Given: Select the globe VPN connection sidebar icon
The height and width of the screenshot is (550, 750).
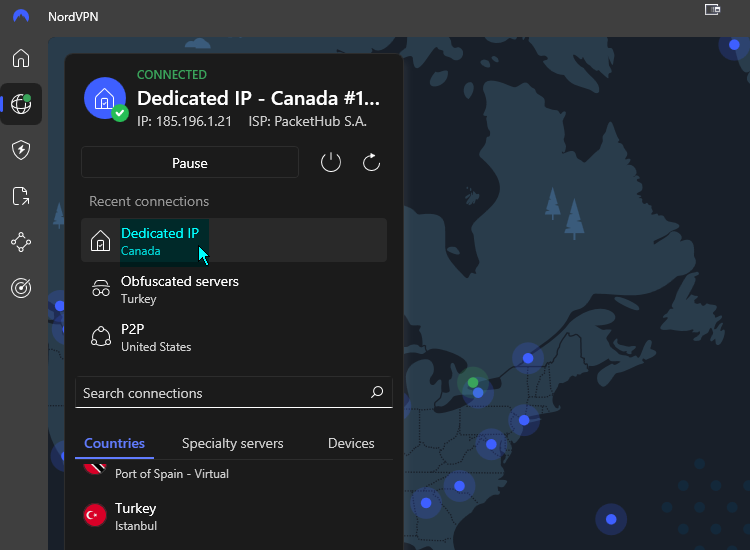Looking at the screenshot, I should click(x=21, y=104).
